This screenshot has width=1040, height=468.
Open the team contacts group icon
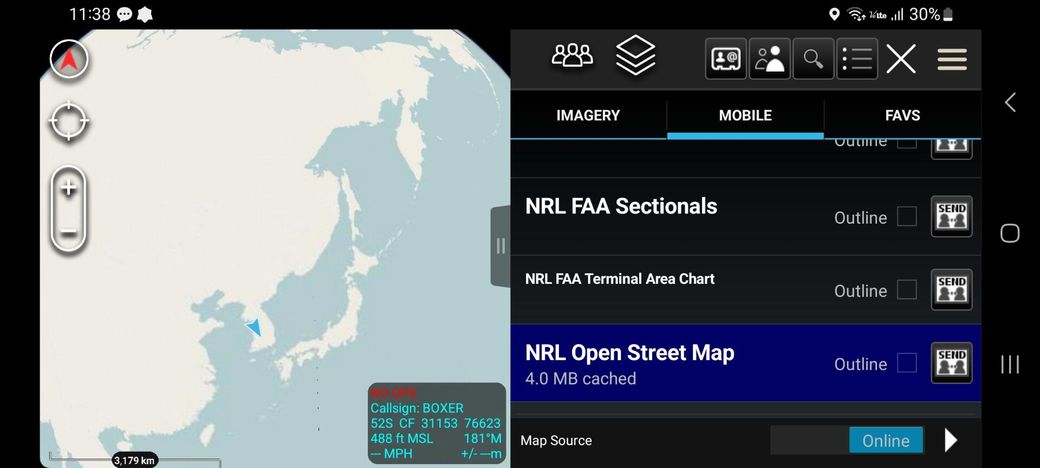(x=572, y=58)
